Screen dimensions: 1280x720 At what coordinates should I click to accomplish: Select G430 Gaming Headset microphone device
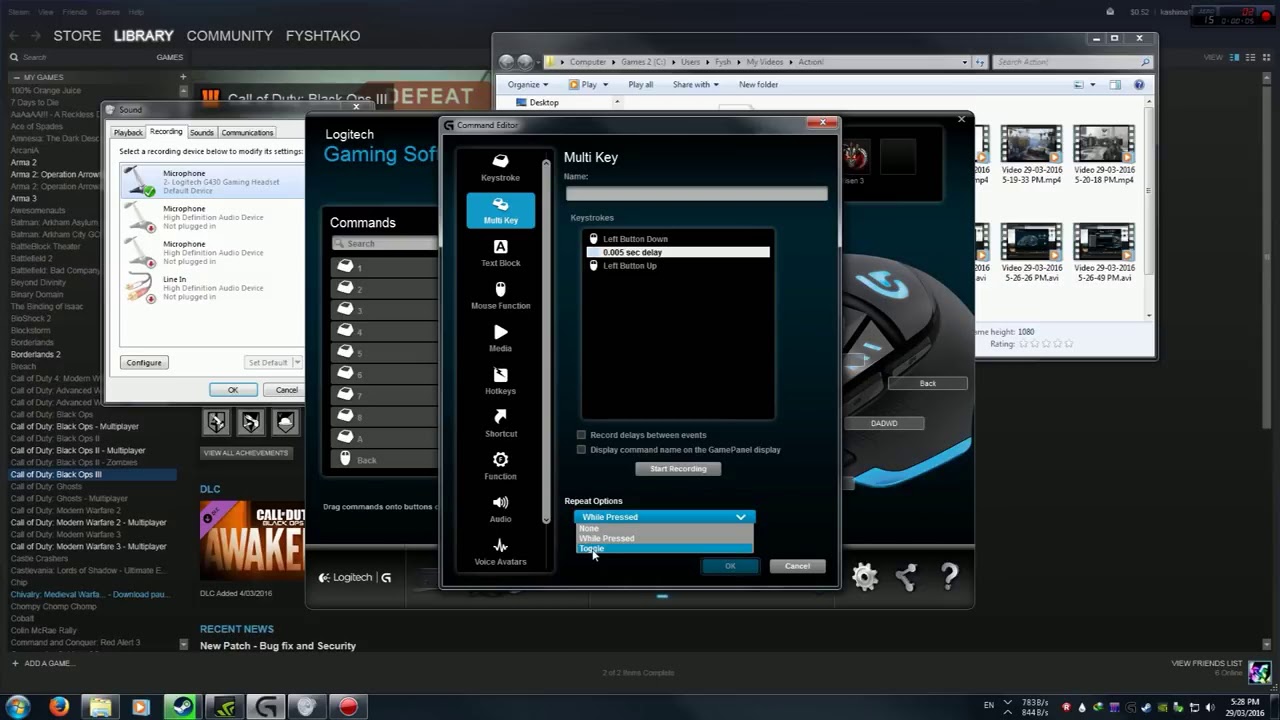212,181
